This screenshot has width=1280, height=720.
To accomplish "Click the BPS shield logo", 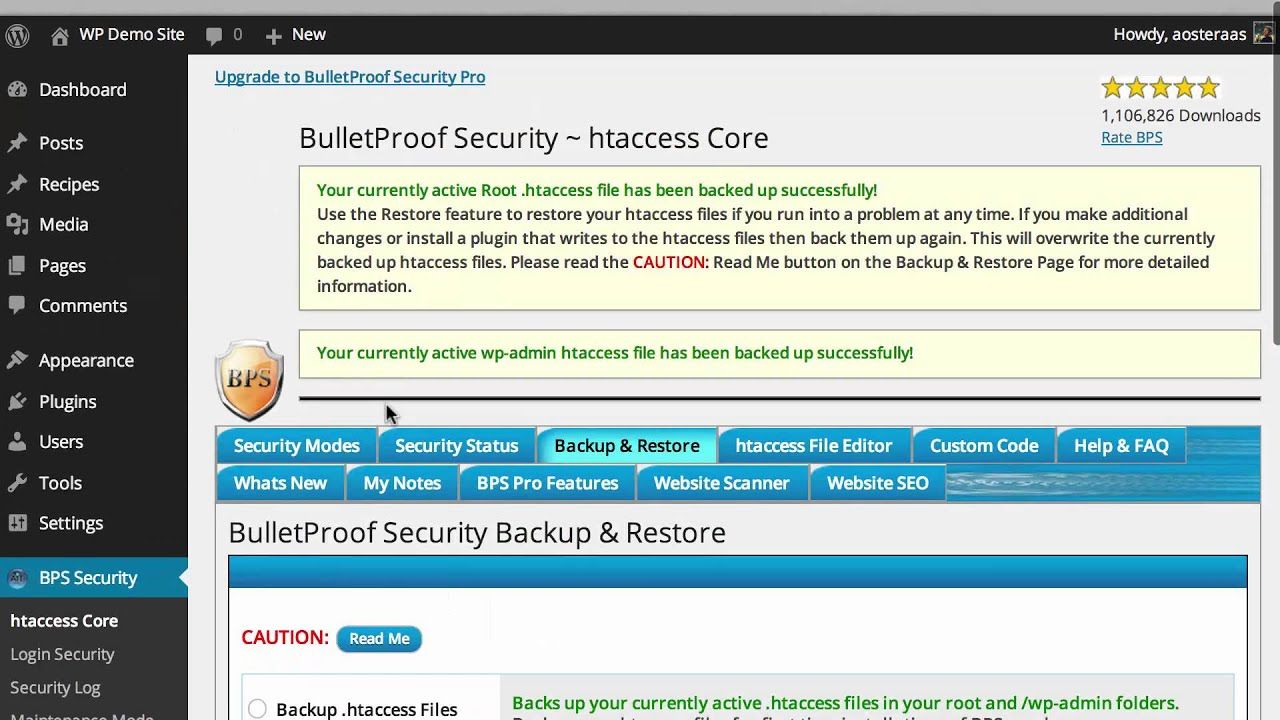I will click(249, 380).
